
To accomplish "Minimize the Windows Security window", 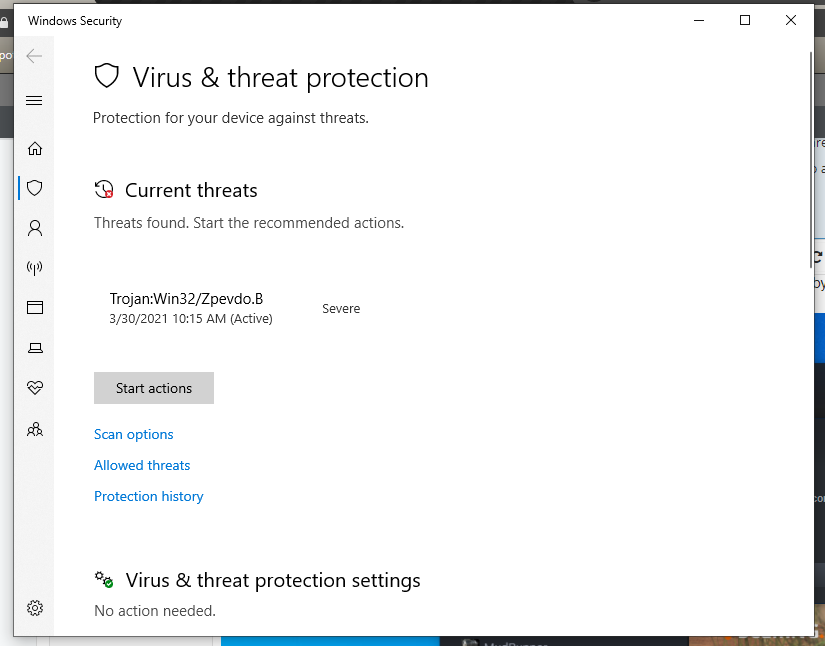I will [x=699, y=20].
